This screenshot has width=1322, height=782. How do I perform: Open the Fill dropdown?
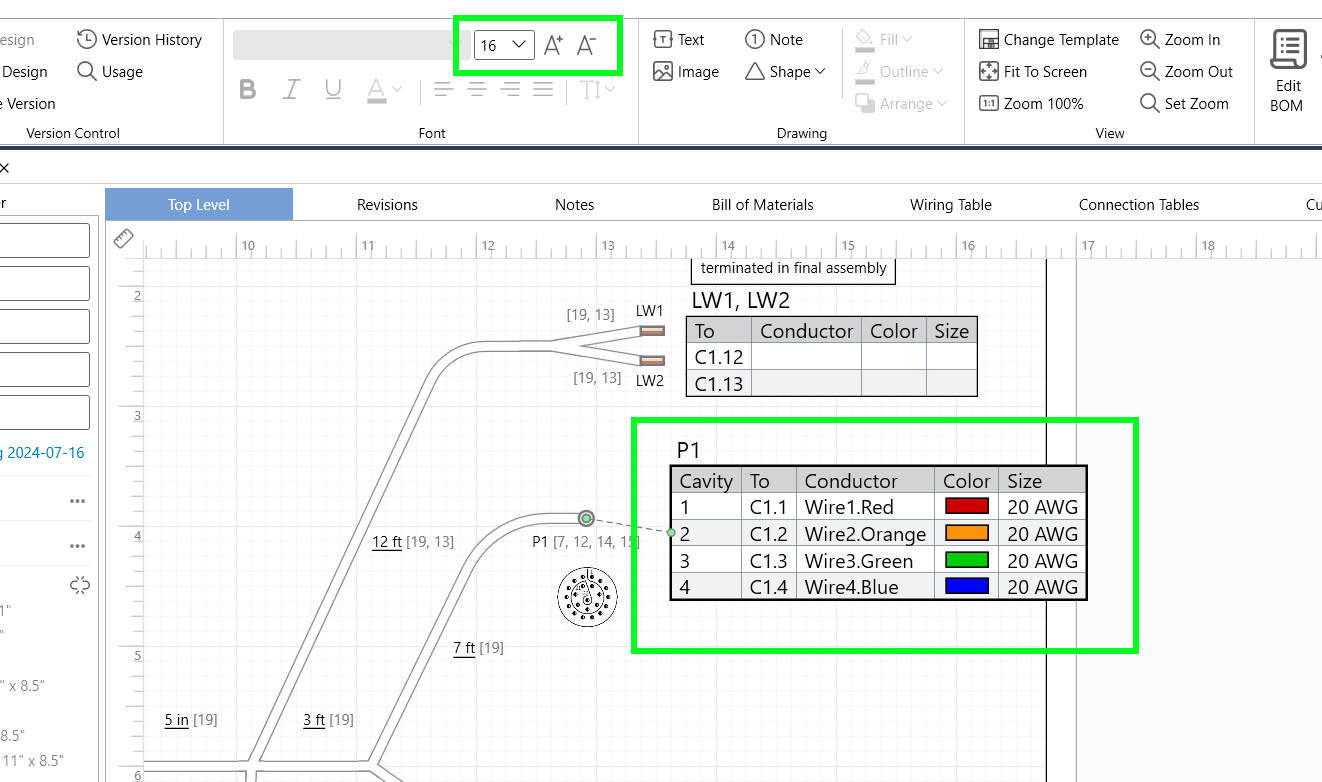(x=907, y=40)
